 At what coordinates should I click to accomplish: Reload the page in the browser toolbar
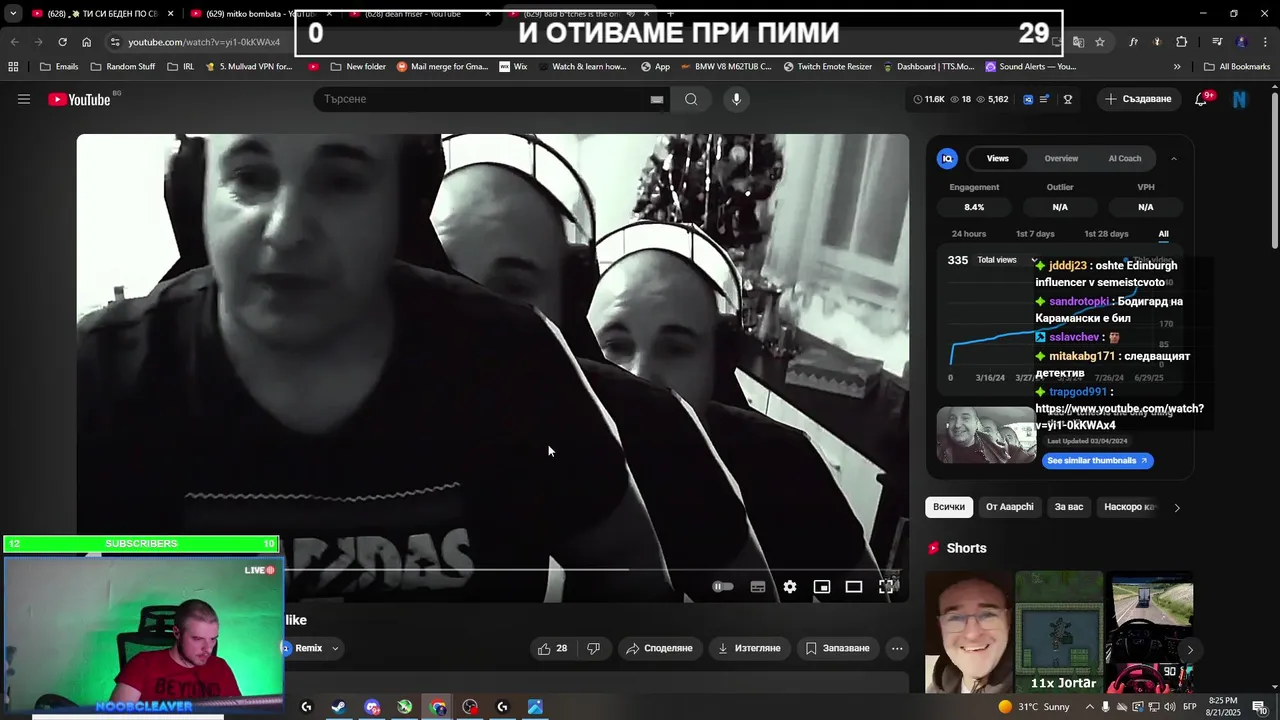coord(62,42)
